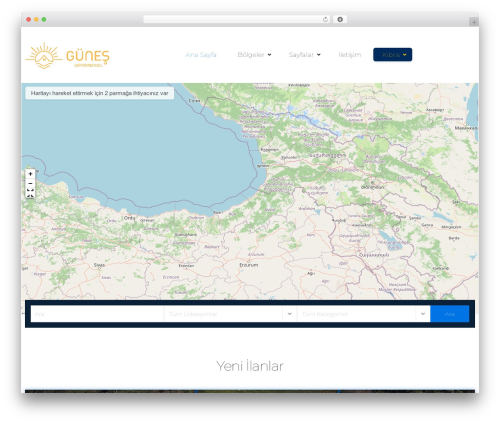The width and height of the screenshot is (500, 423).
Task: Zoom in on the map
Action: tap(30, 174)
